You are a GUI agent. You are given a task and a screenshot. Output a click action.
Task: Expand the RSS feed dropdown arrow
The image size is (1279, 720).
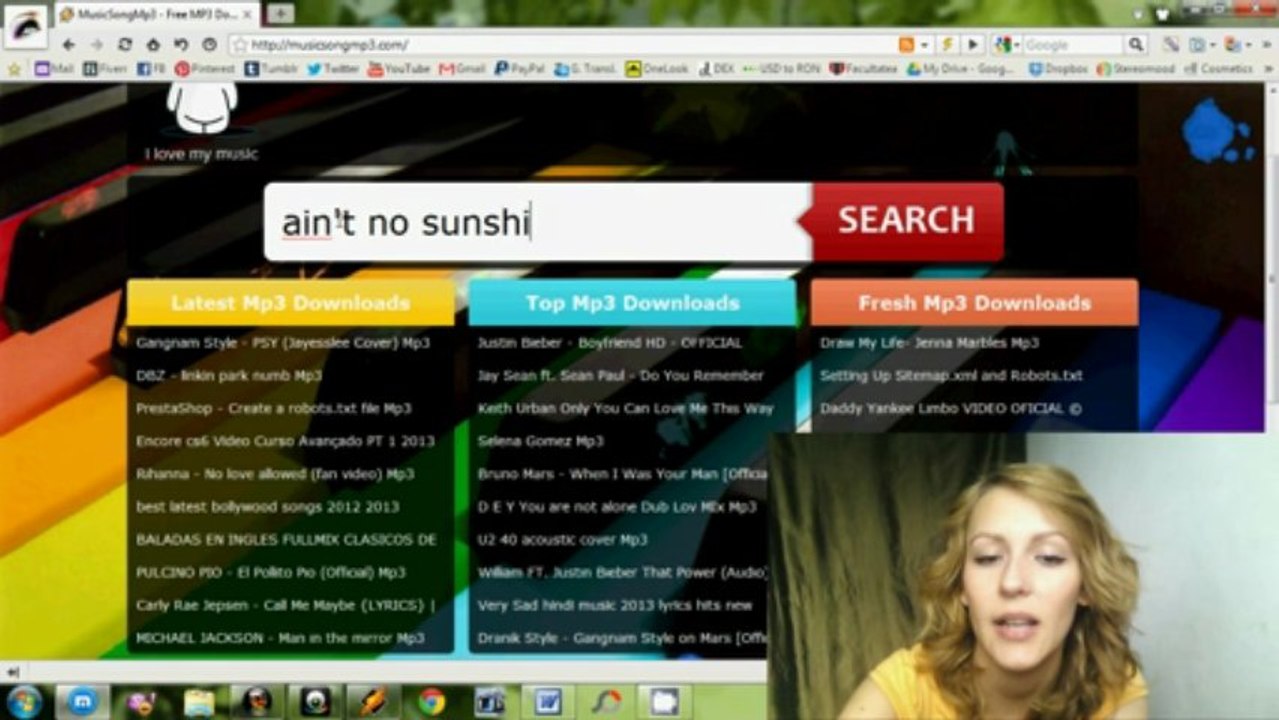924,45
